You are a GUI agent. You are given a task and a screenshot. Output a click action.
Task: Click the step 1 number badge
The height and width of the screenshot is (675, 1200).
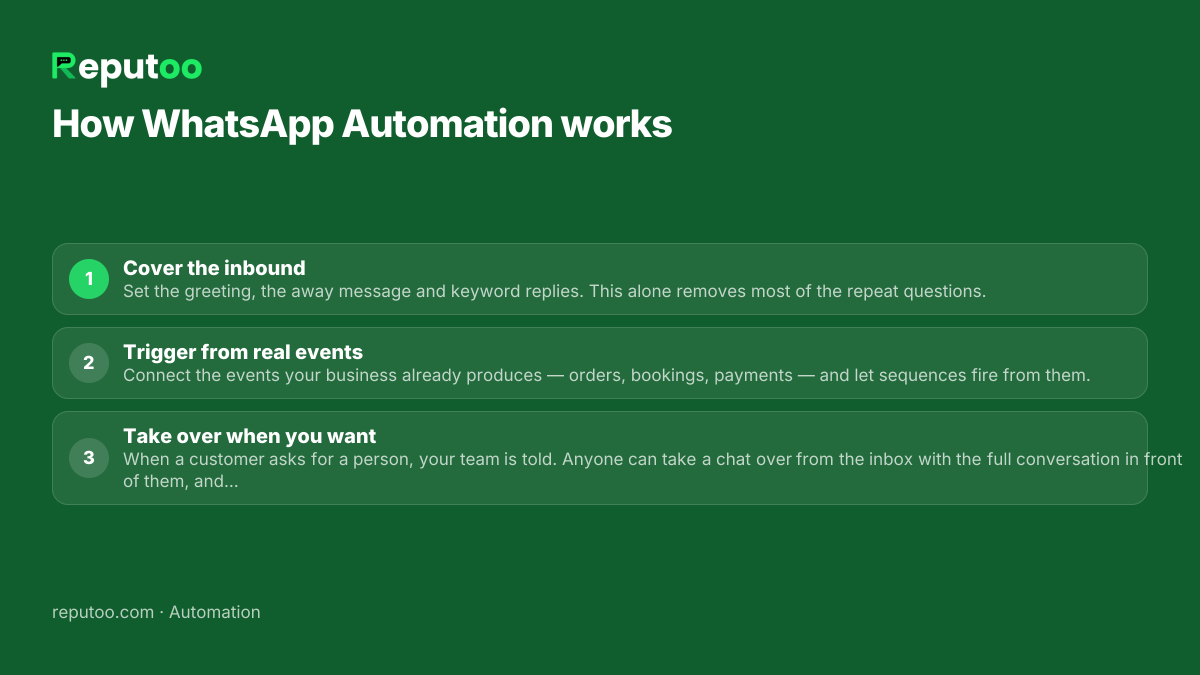point(89,279)
